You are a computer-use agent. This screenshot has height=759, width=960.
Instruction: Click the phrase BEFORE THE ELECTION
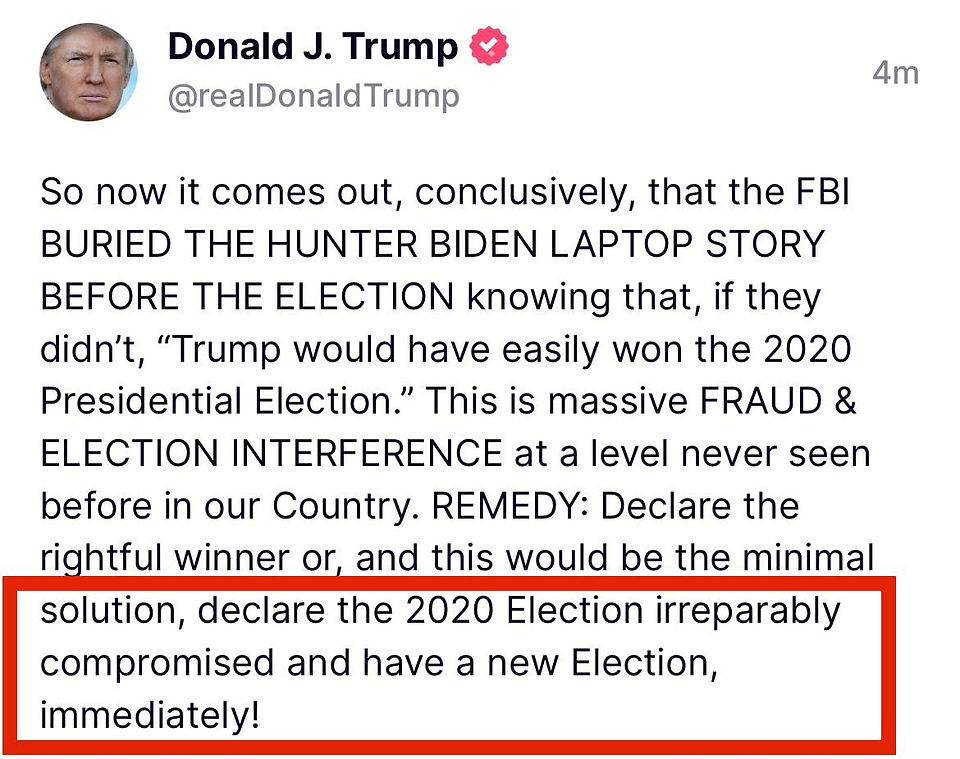click(x=247, y=297)
